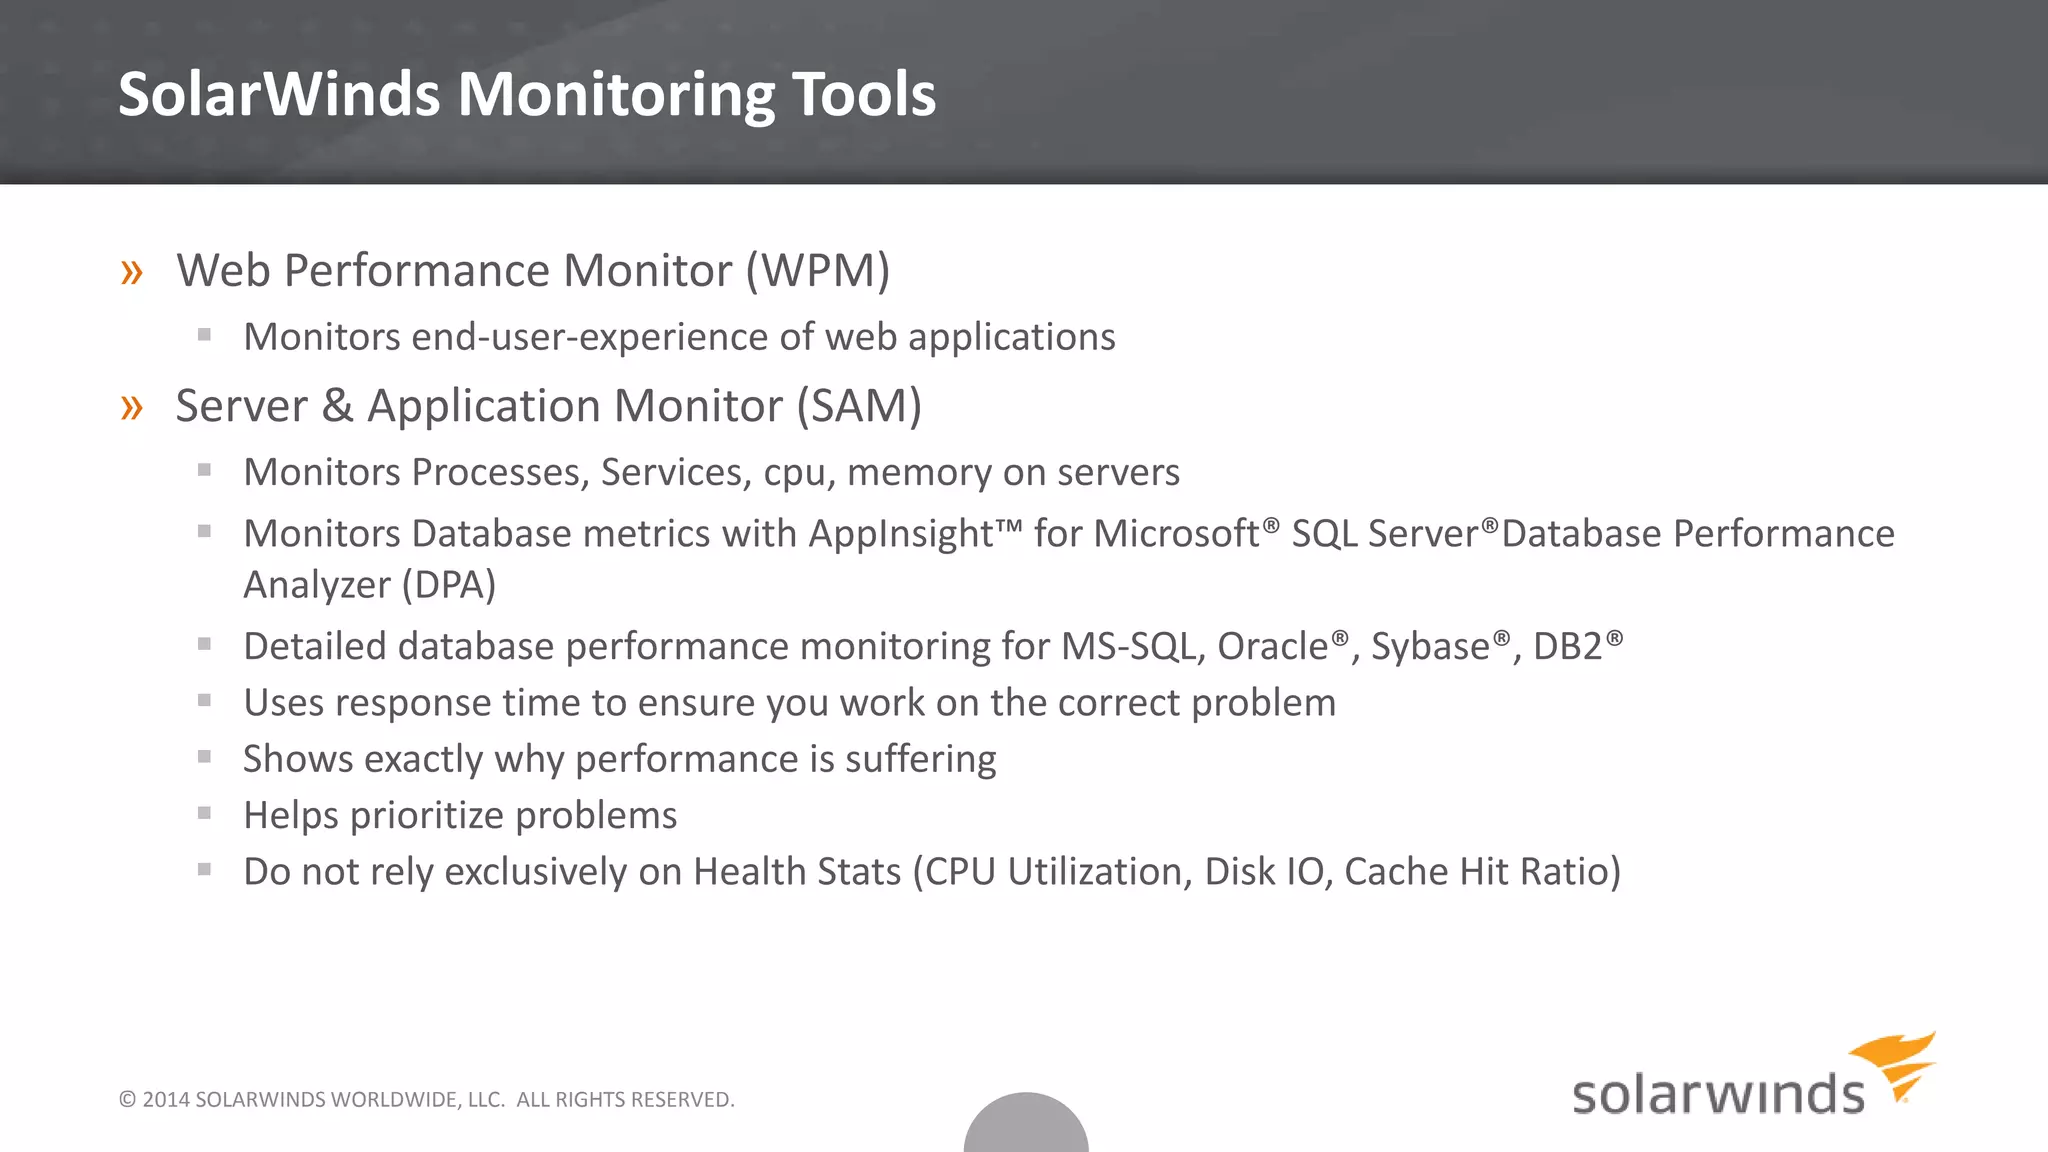2048x1152 pixels.
Task: Select 'Server & Application Monitor (SAM)' heading
Action: tap(548, 405)
